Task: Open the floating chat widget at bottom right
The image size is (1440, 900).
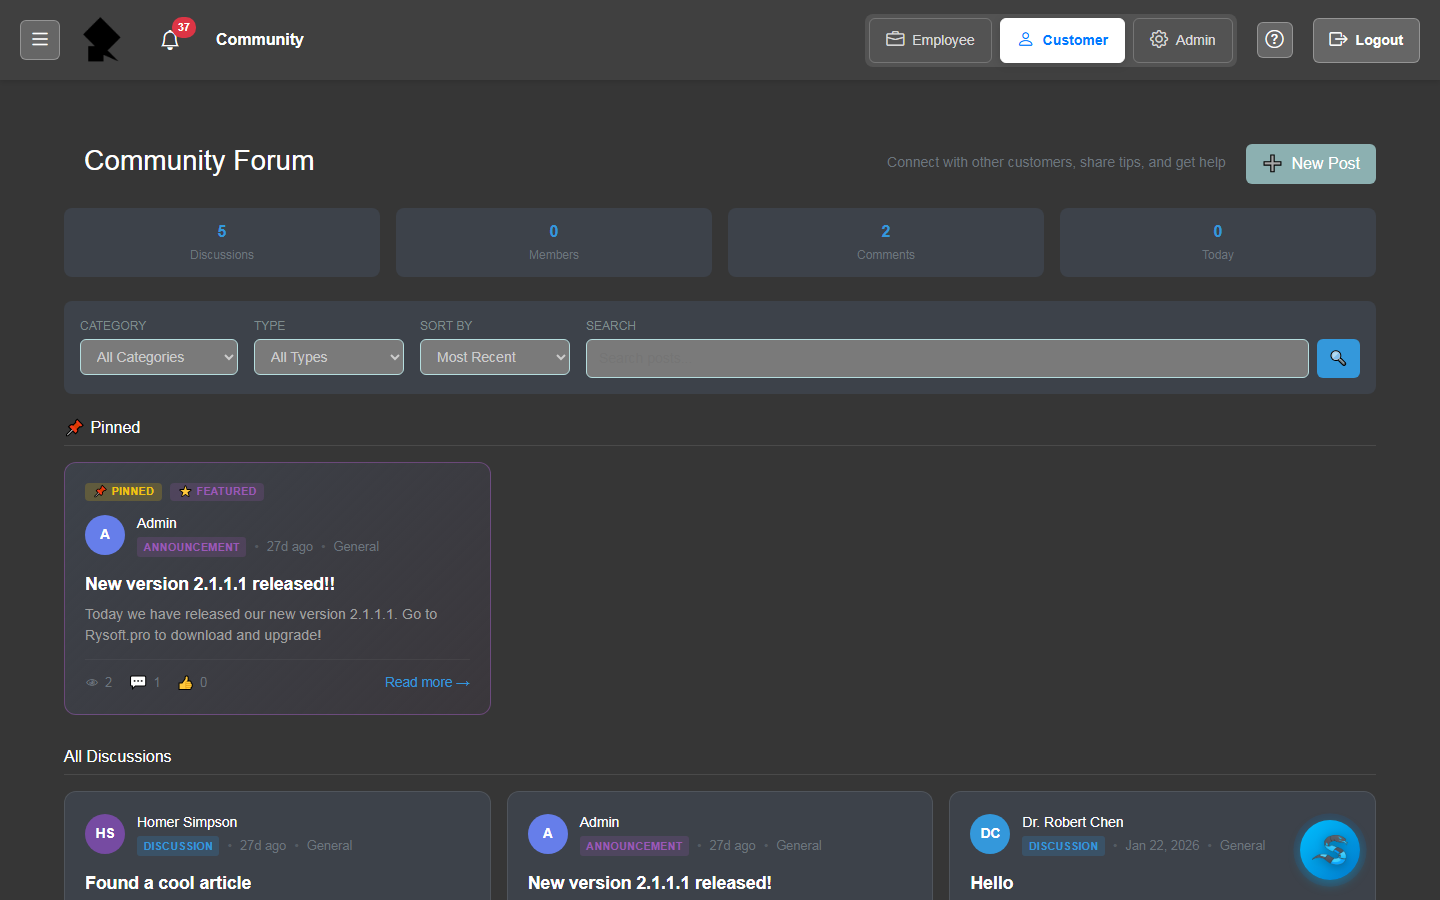Action: coord(1330,850)
